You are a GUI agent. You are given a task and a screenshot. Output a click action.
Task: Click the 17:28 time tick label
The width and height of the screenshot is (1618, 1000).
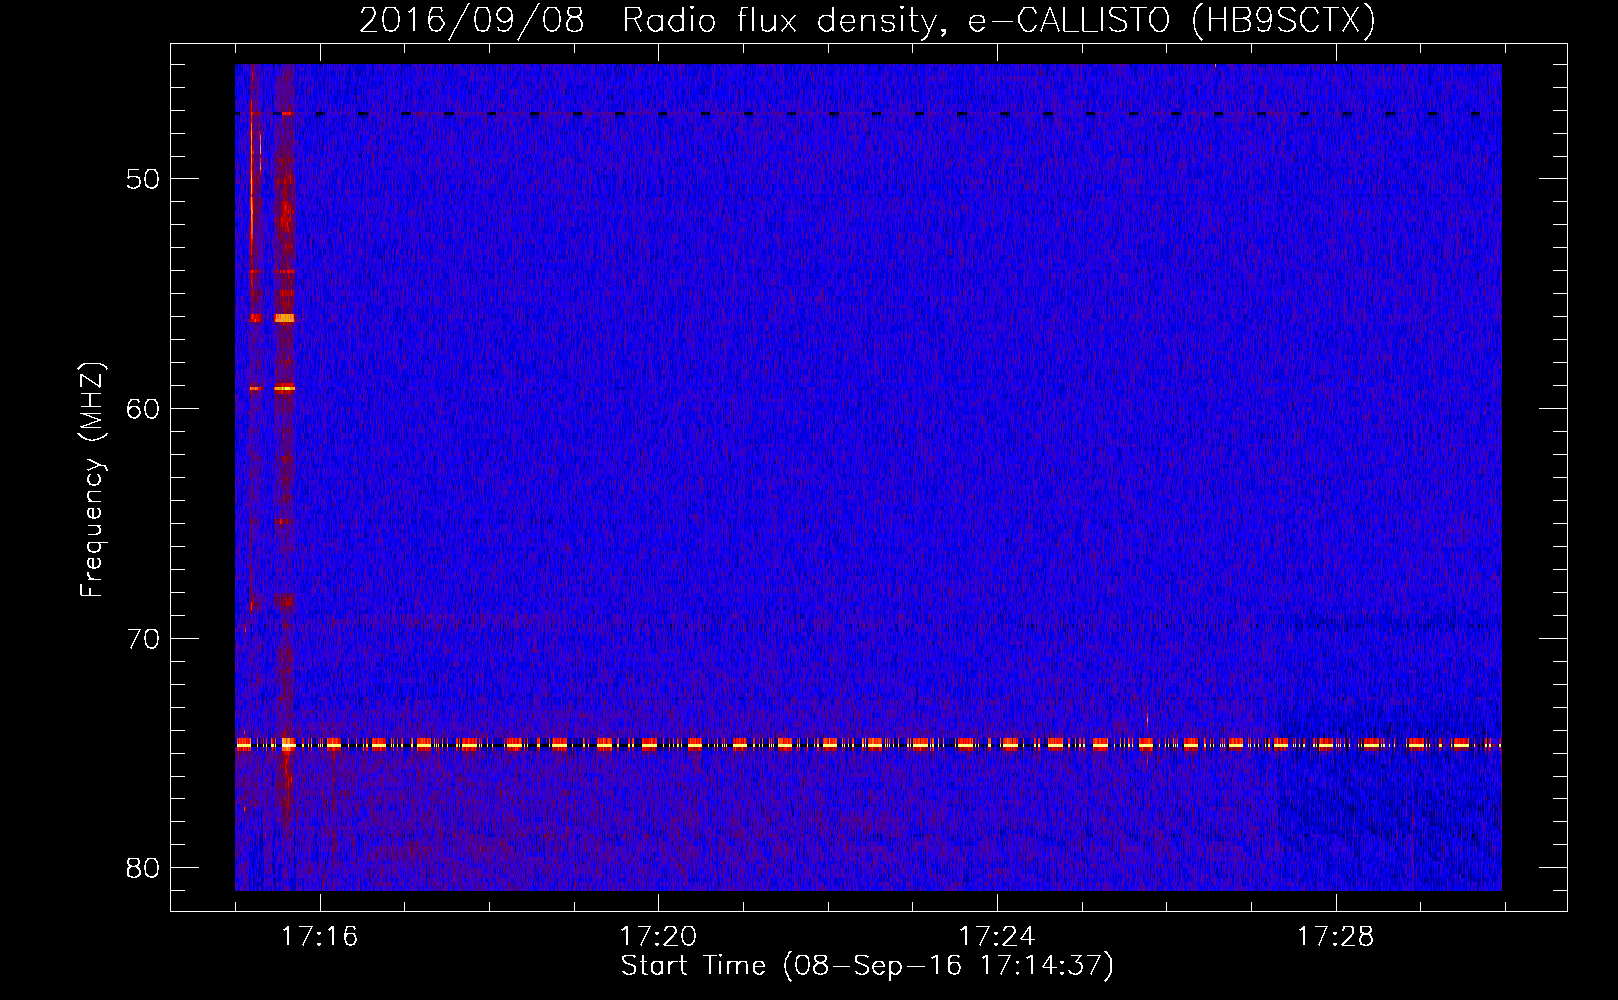pyautogui.click(x=1336, y=936)
